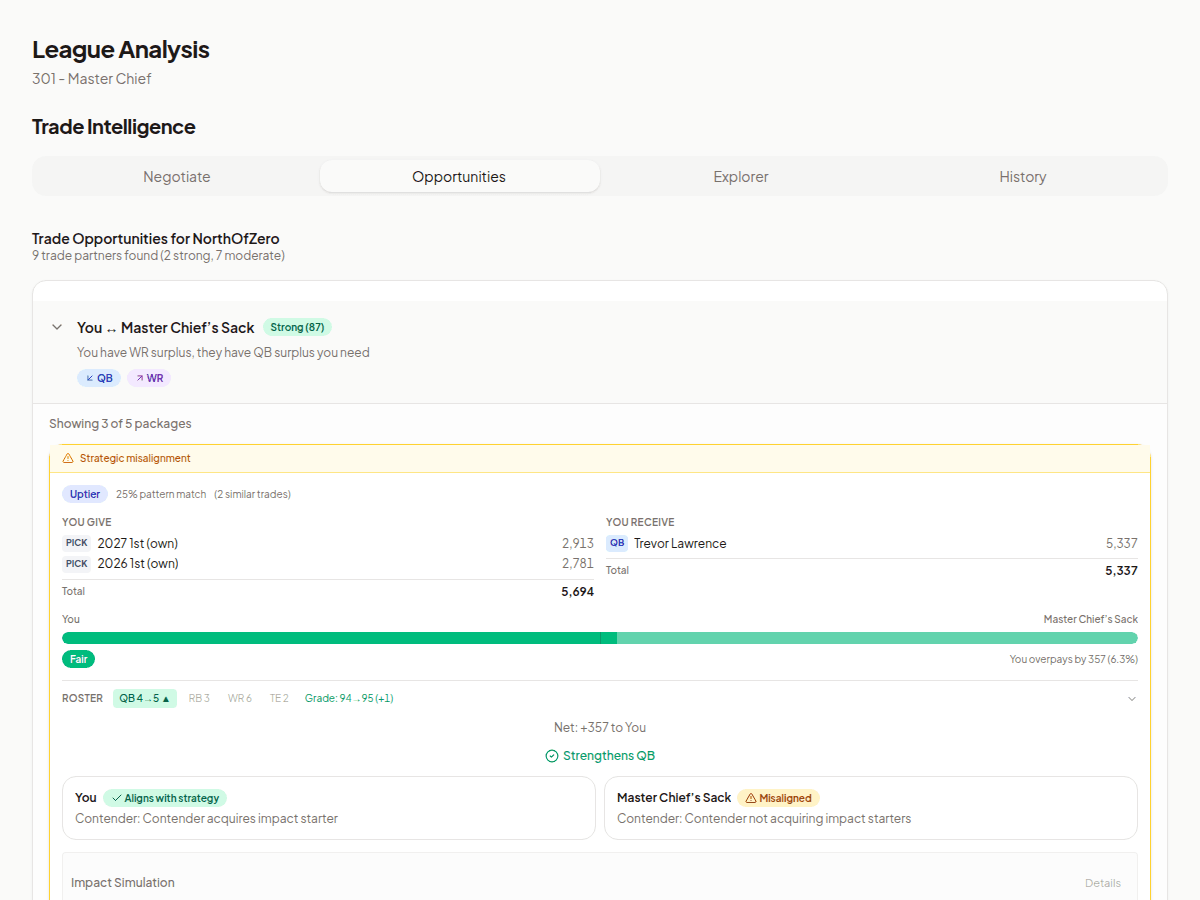1200x900 pixels.
Task: Click the QB need badge
Action: pyautogui.click(x=99, y=378)
